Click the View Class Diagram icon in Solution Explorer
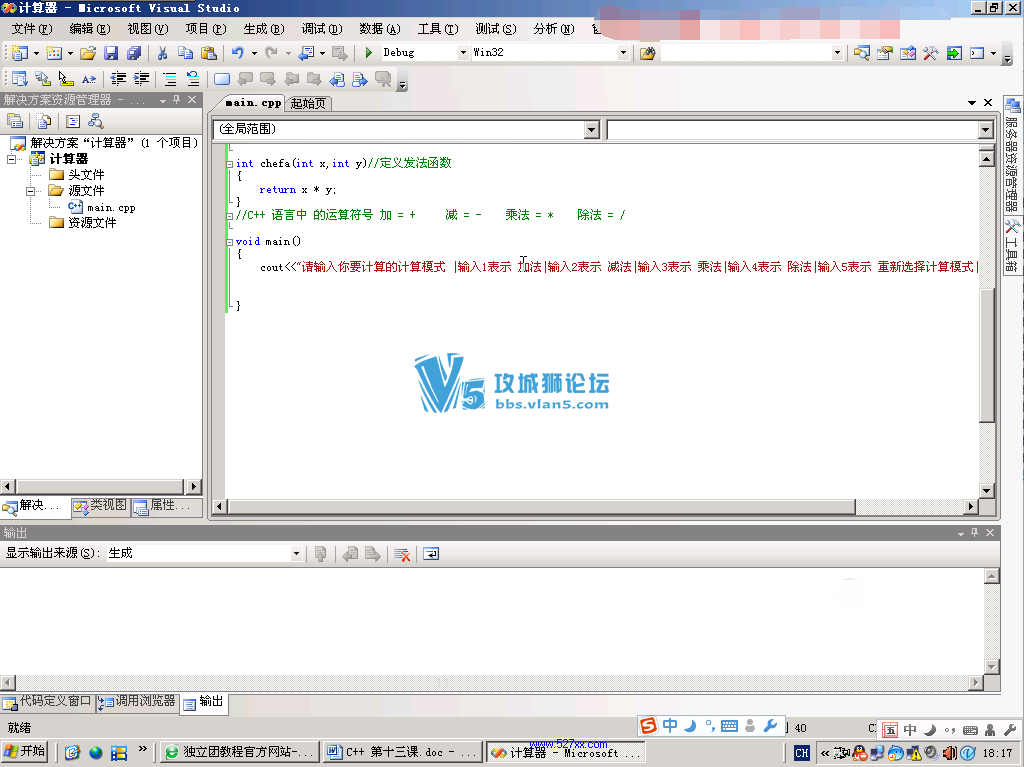 point(95,122)
